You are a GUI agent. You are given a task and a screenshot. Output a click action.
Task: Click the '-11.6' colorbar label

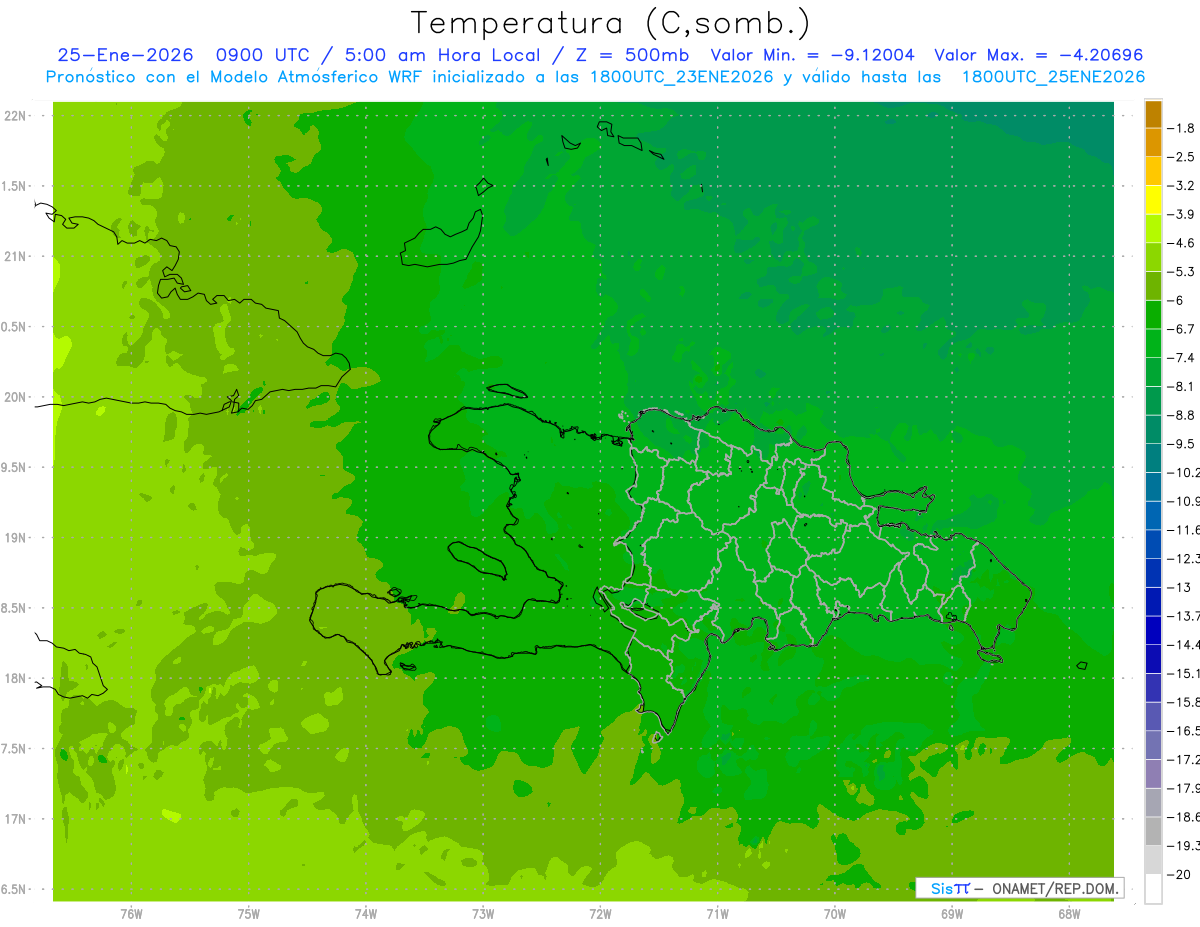[1183, 530]
